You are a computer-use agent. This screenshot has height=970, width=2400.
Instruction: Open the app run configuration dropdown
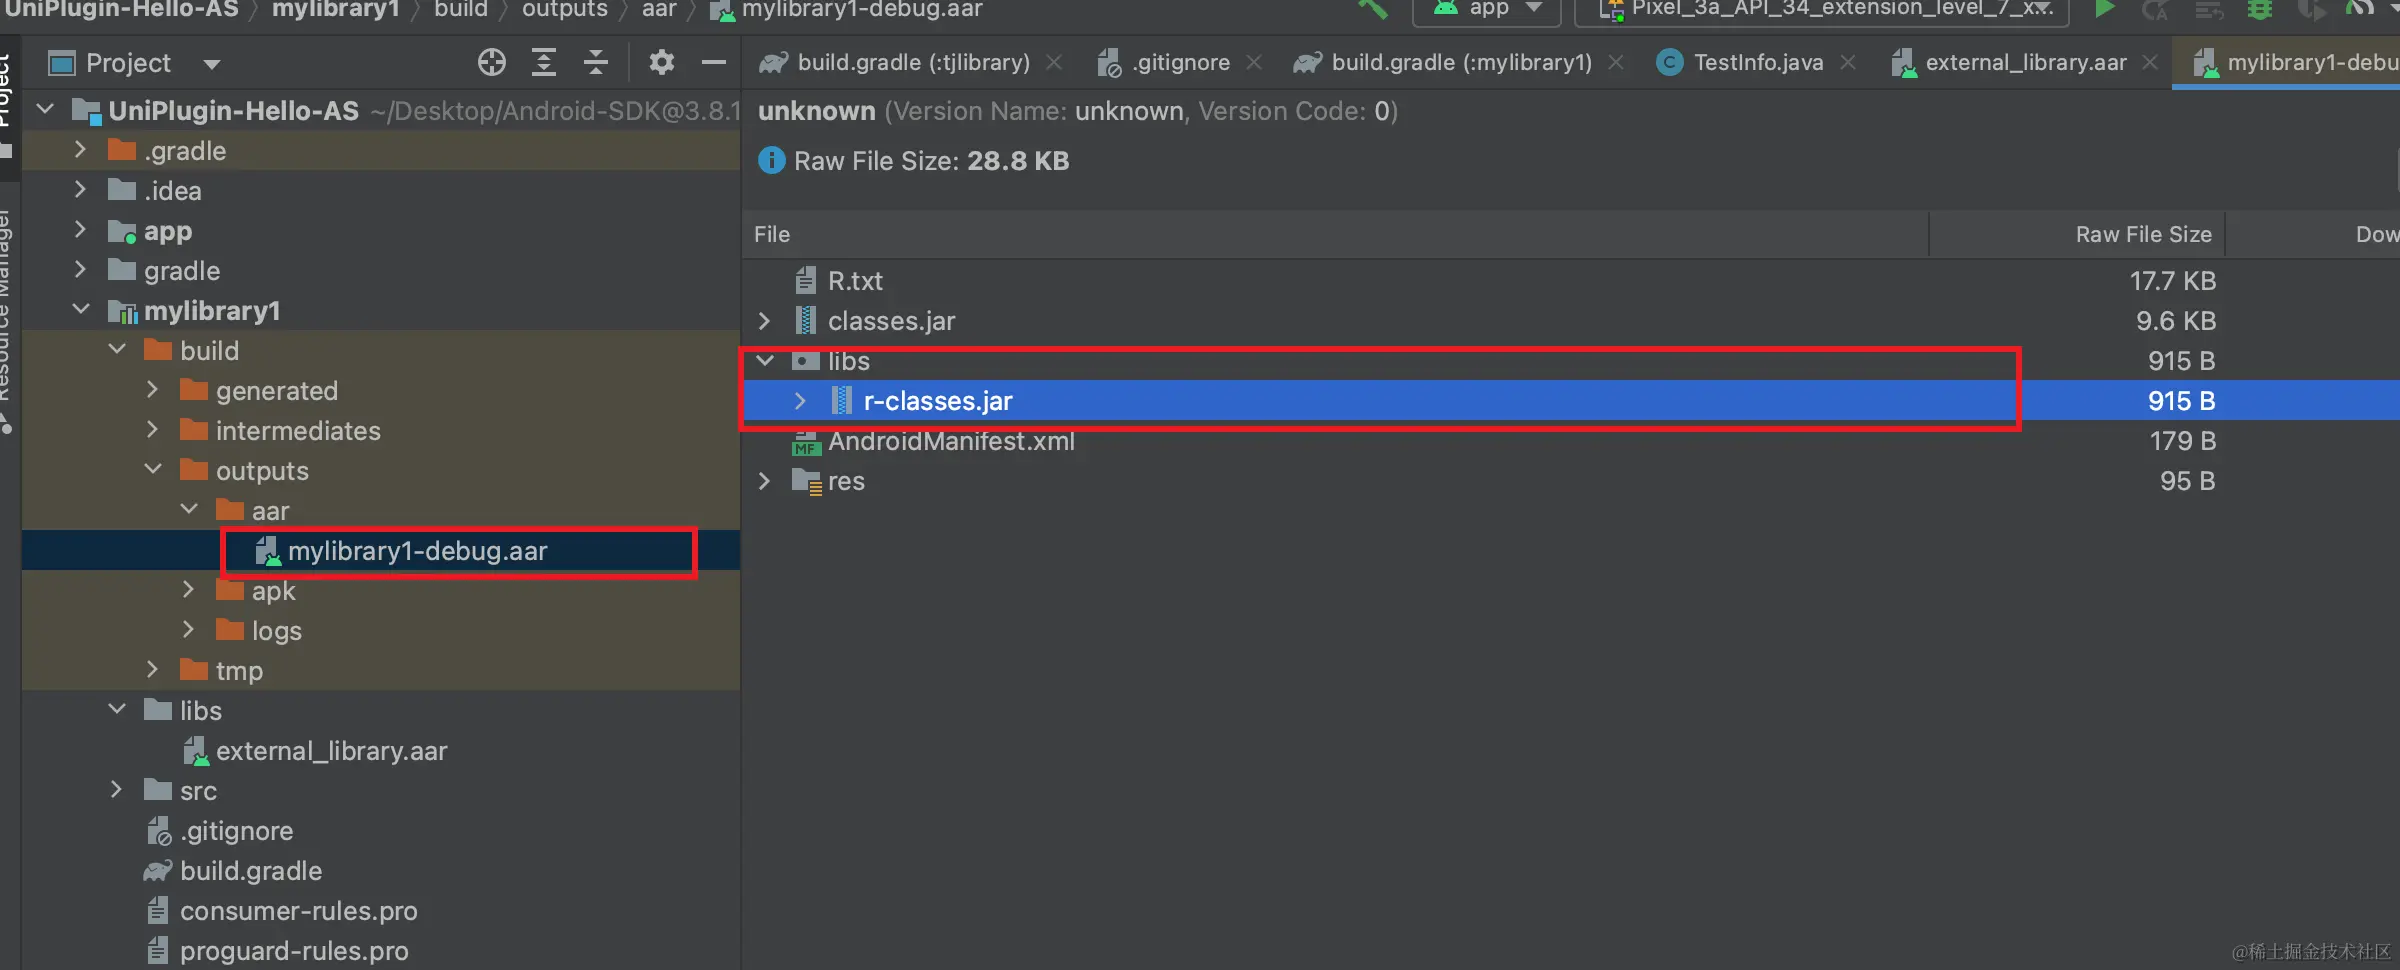point(1486,10)
